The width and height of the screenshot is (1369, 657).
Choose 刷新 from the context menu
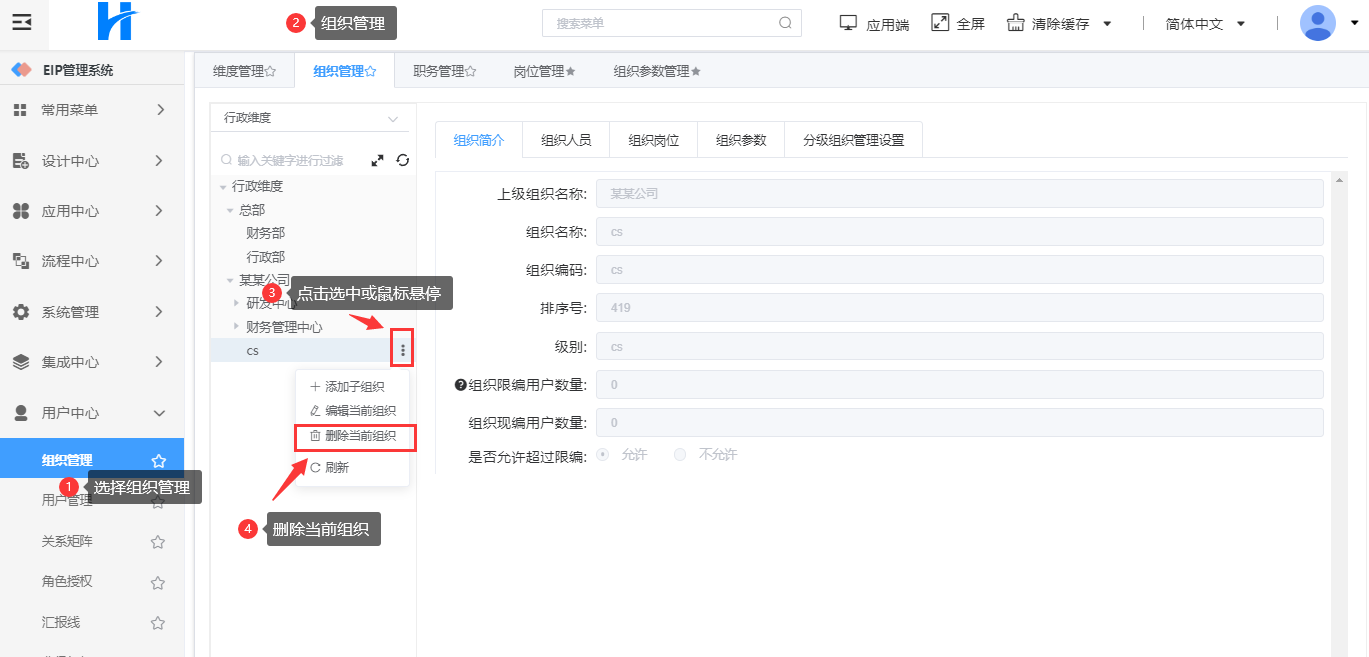pyautogui.click(x=352, y=468)
